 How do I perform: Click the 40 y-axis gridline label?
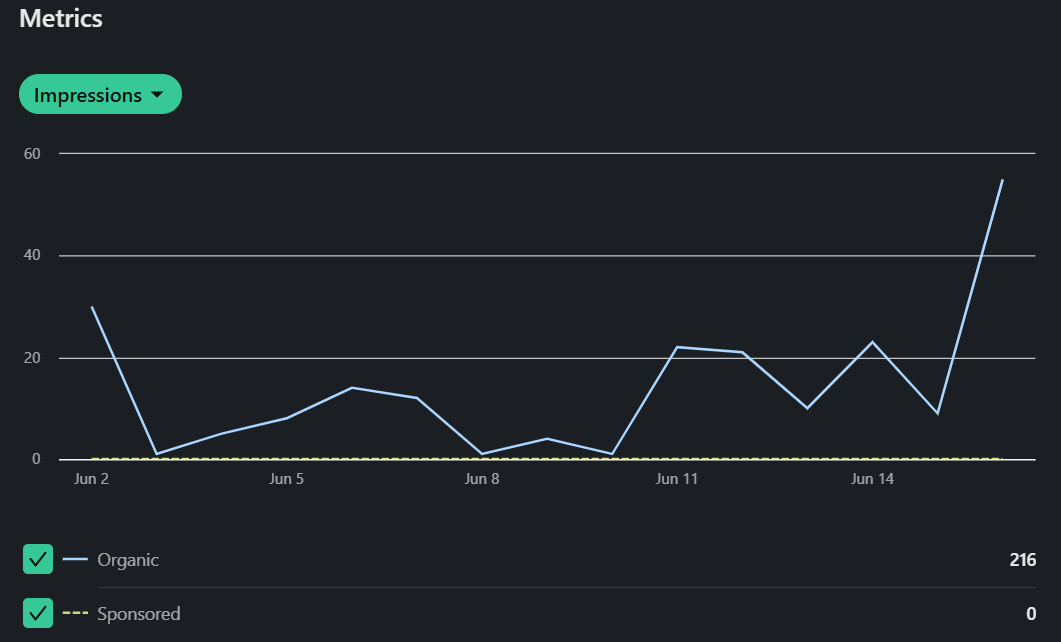click(33, 255)
